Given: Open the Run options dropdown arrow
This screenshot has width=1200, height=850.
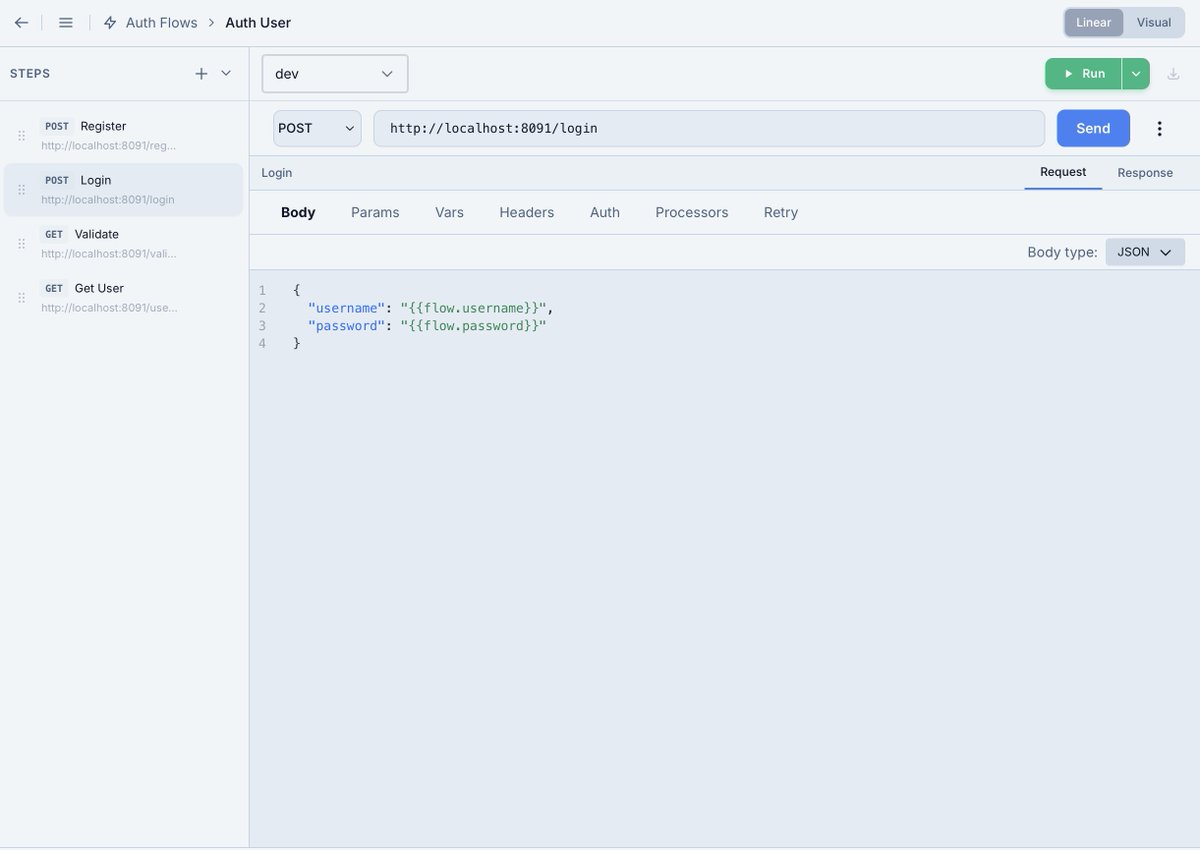Looking at the screenshot, I should click(1136, 73).
